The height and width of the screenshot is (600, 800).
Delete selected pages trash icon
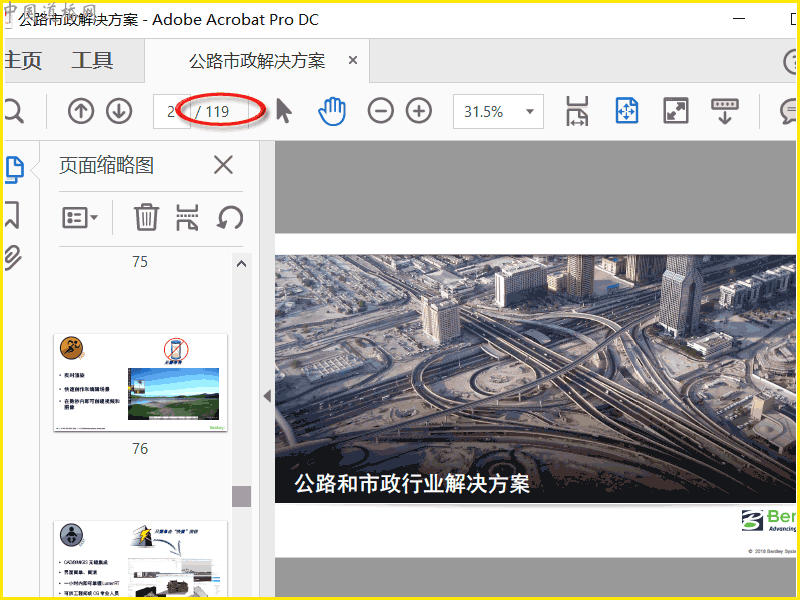point(146,217)
